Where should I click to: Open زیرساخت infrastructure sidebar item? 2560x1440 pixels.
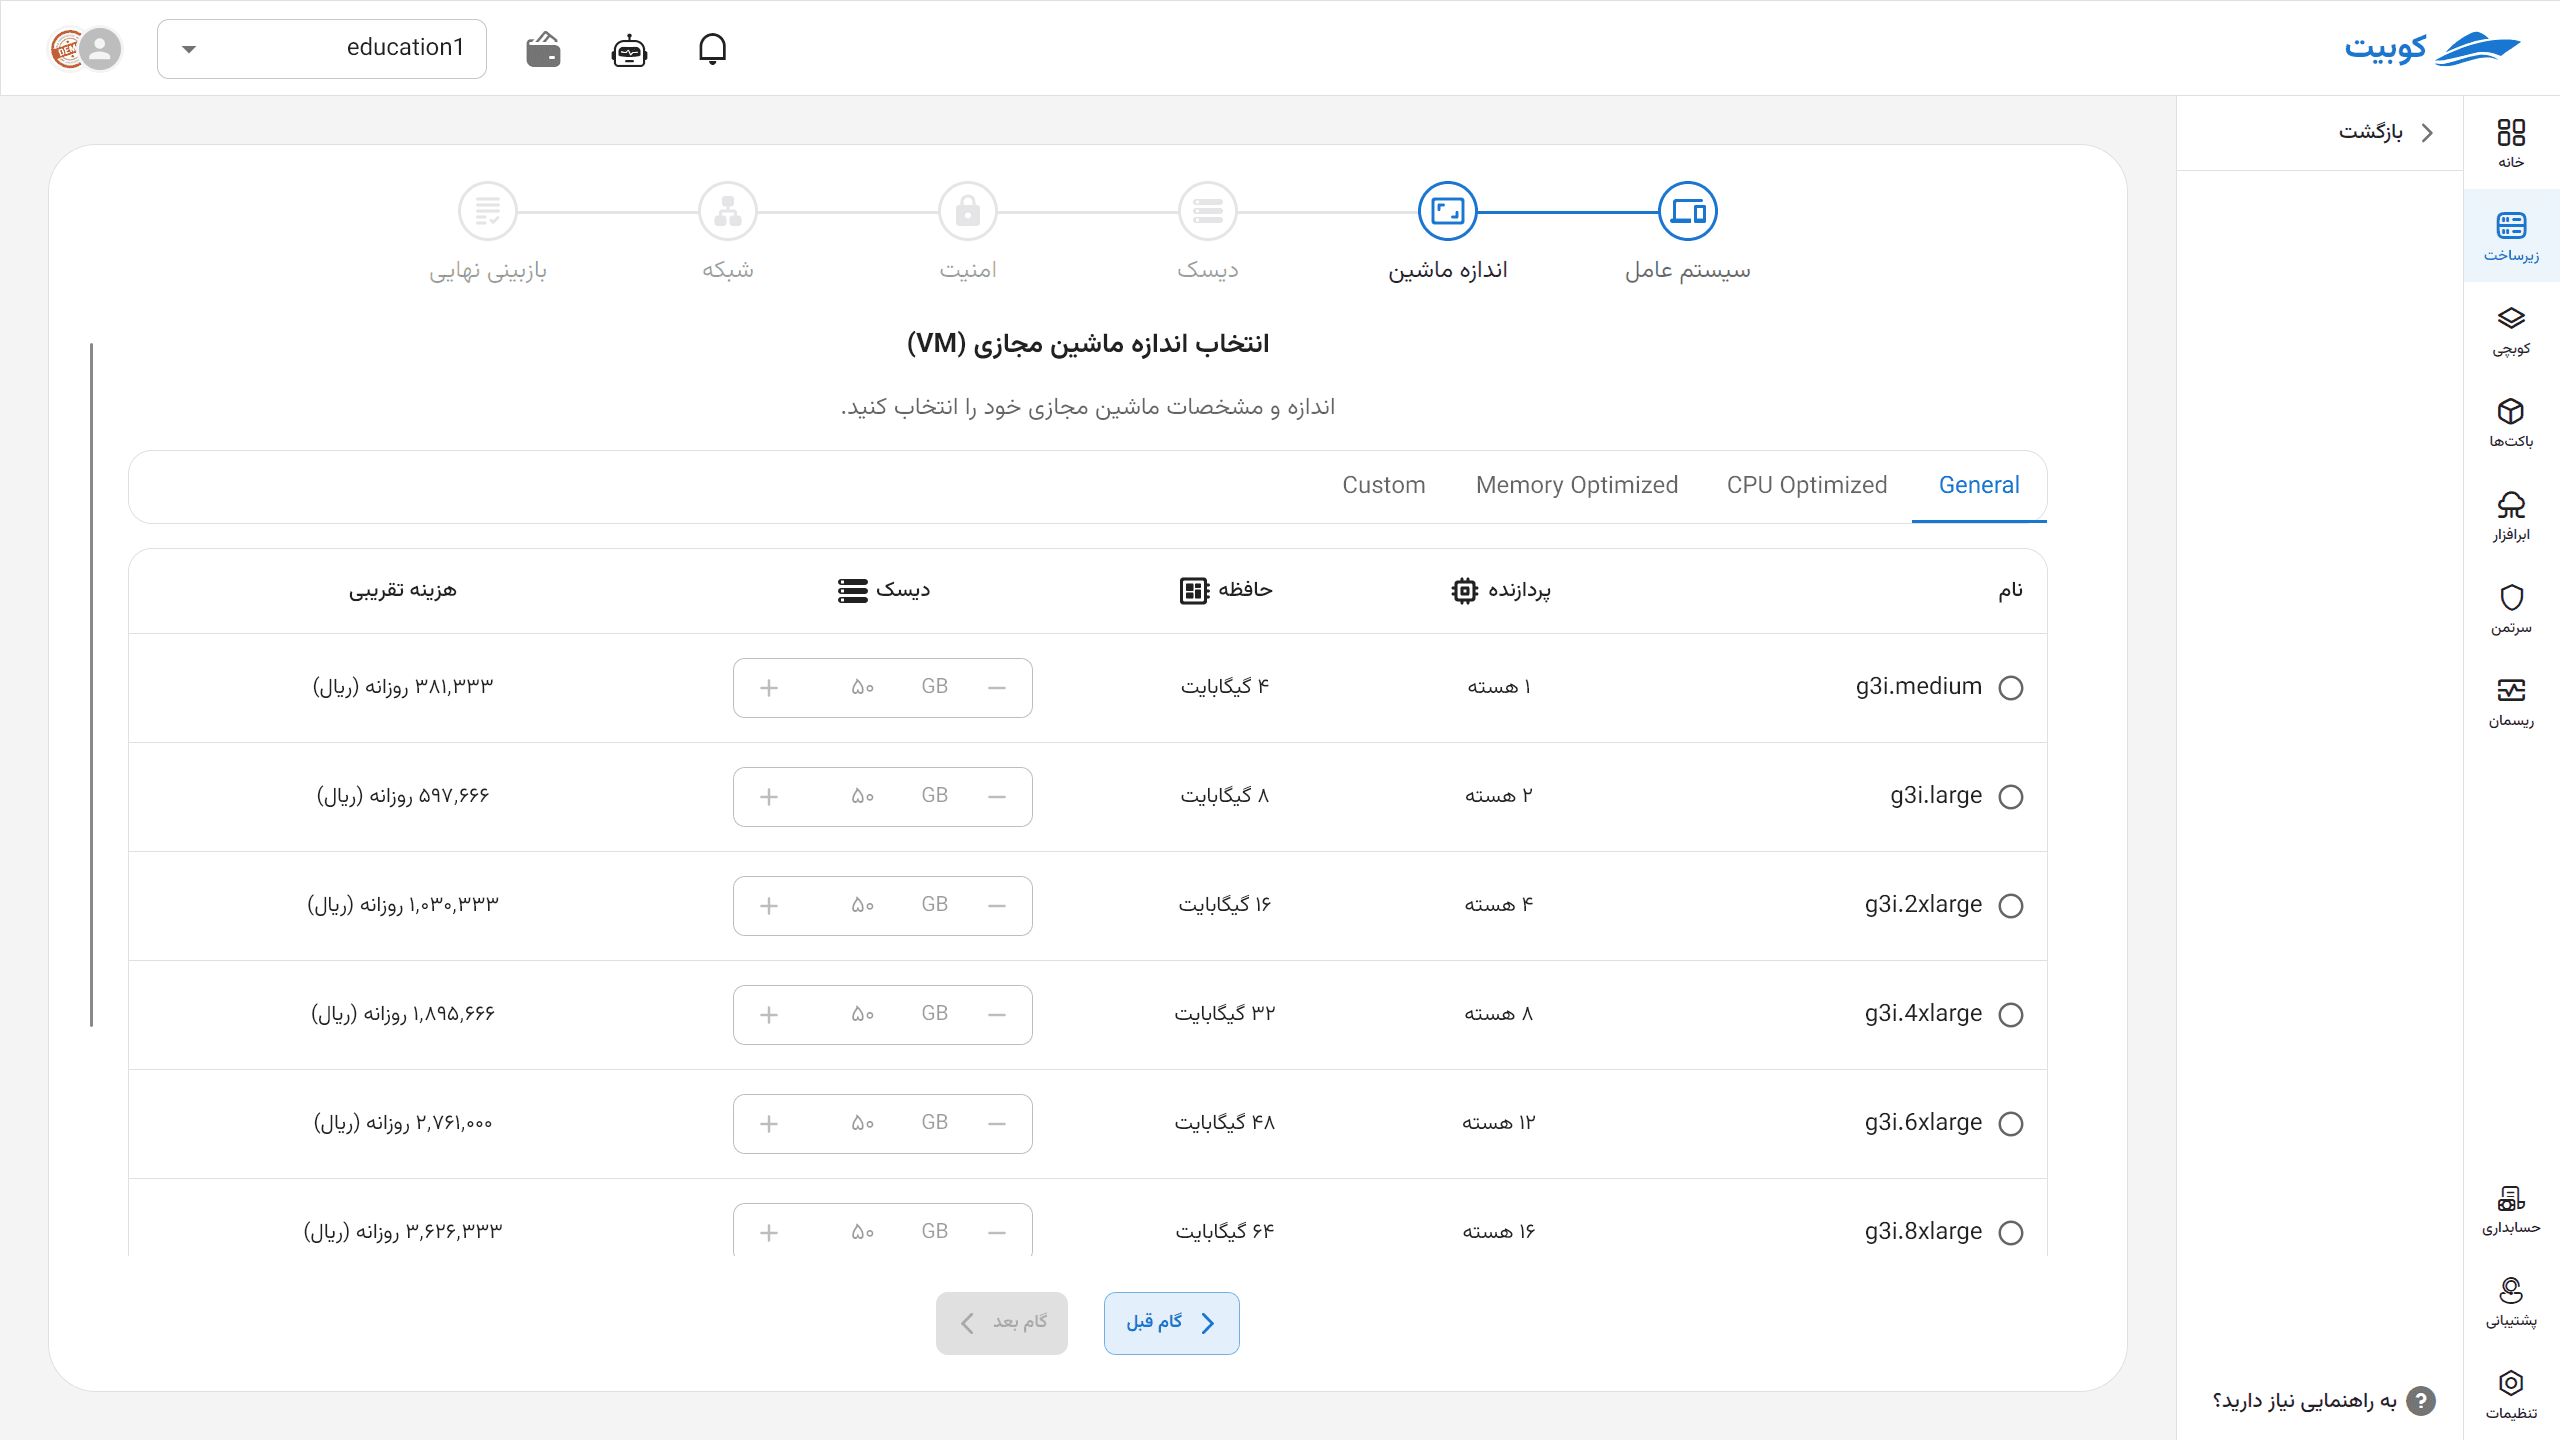tap(2511, 236)
